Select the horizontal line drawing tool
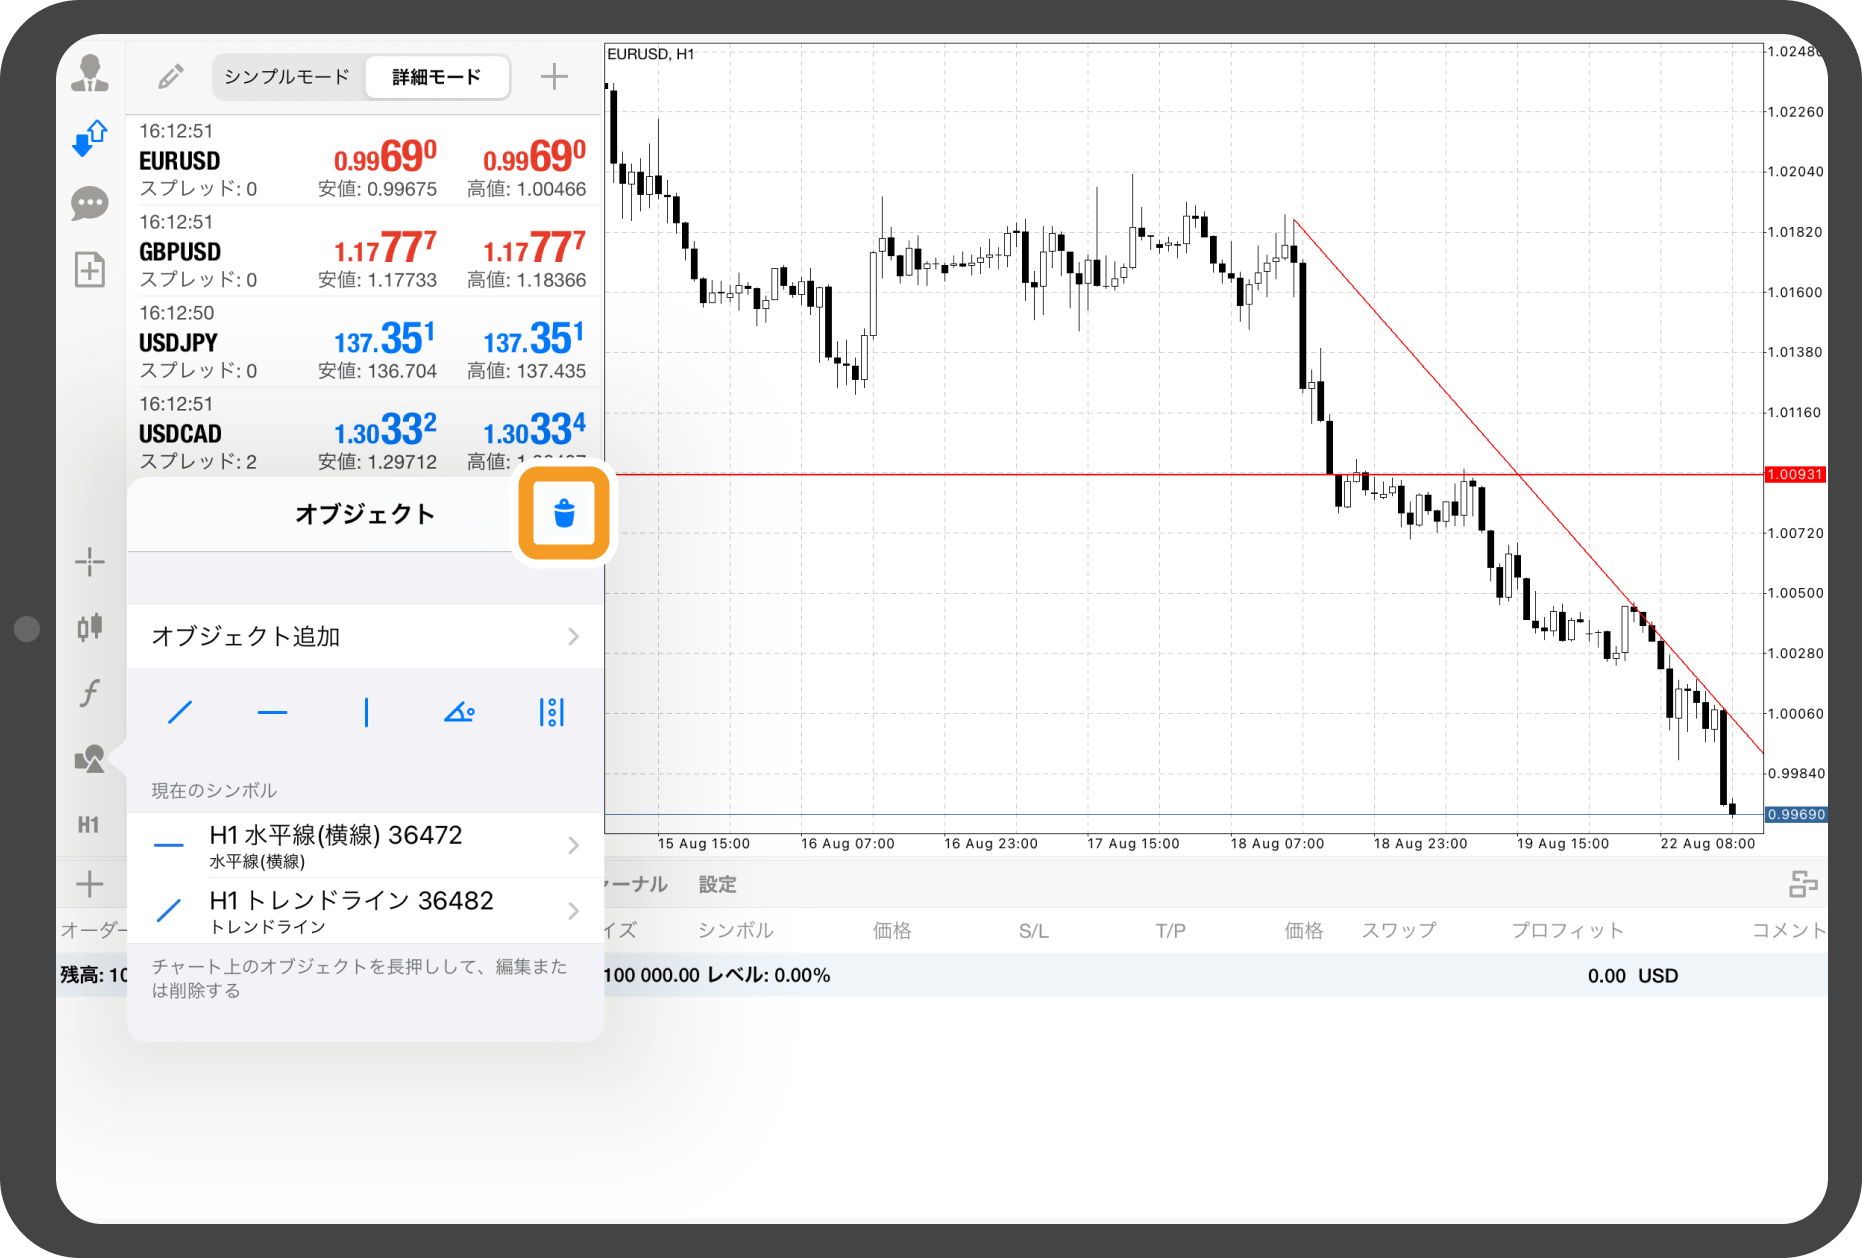Screen dimensions: 1862x1258 [272, 713]
